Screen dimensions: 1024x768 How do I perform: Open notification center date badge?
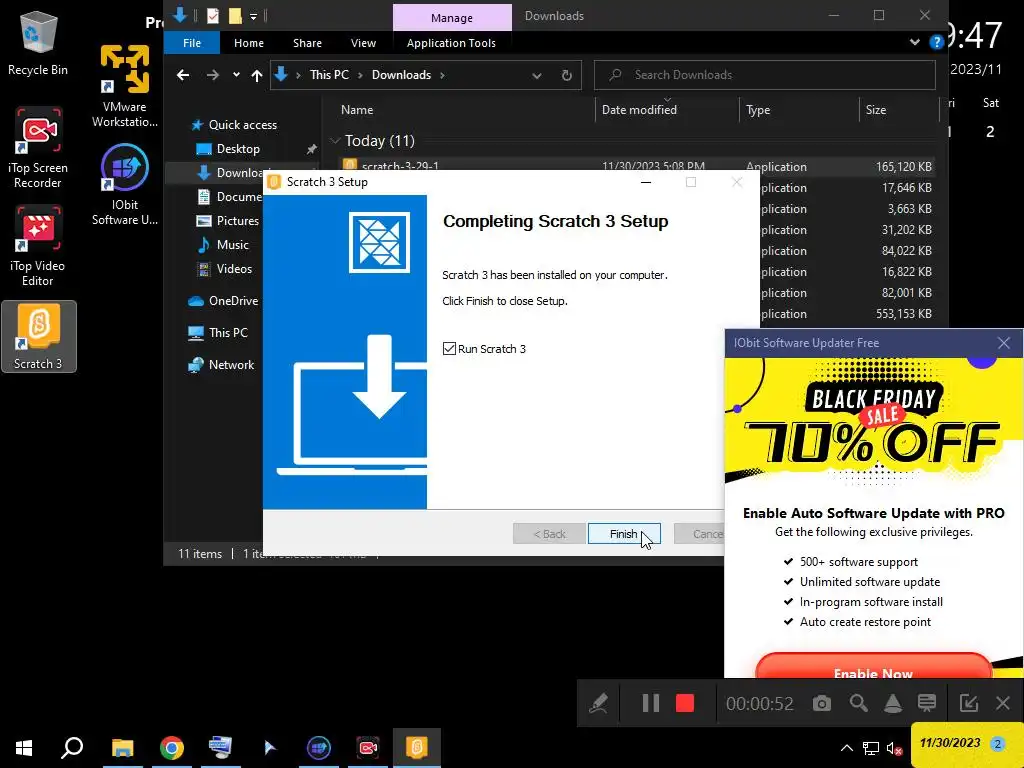click(x=997, y=743)
